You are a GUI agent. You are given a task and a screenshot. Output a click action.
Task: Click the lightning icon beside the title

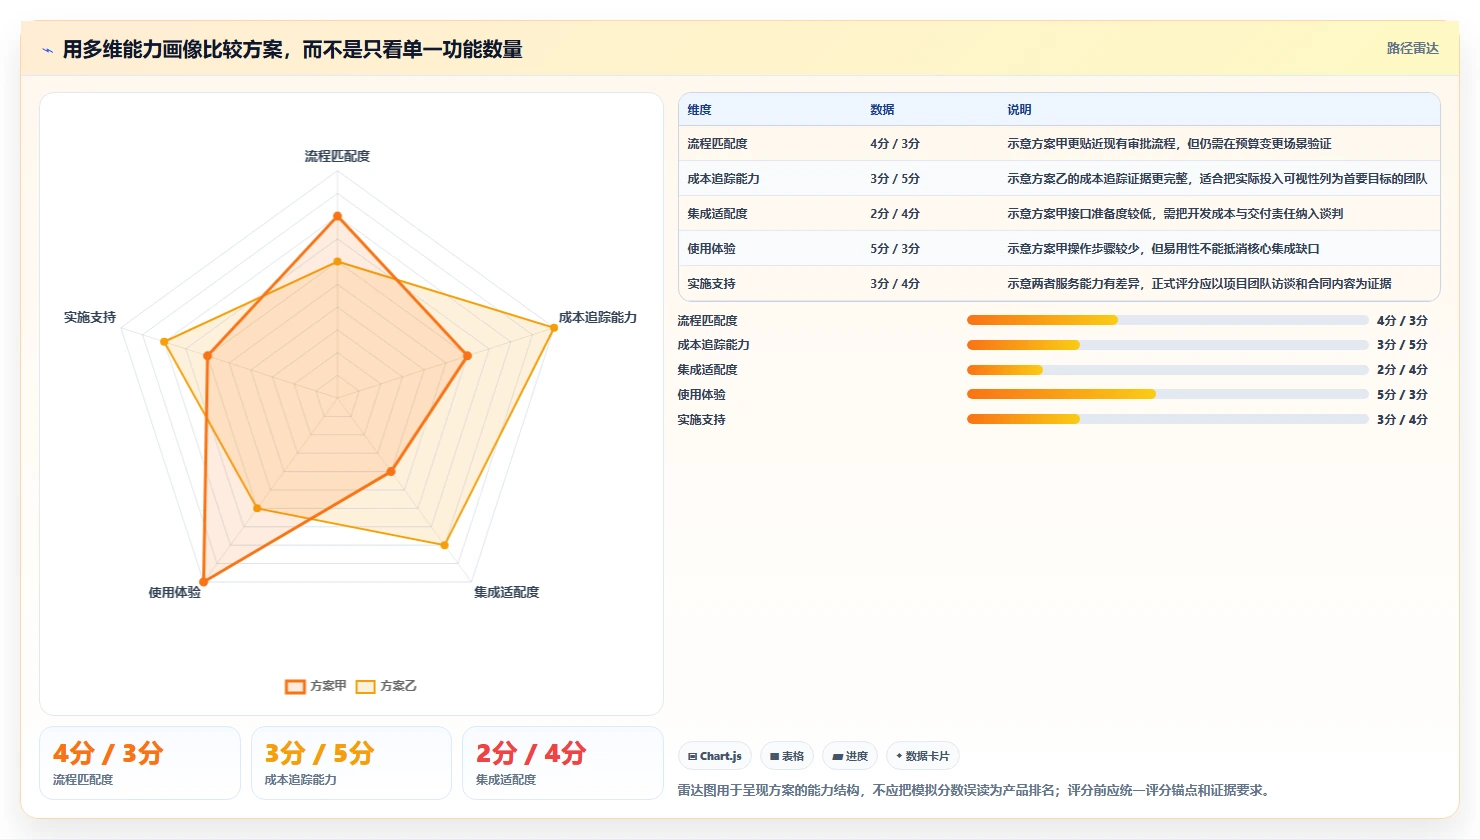click(x=47, y=50)
